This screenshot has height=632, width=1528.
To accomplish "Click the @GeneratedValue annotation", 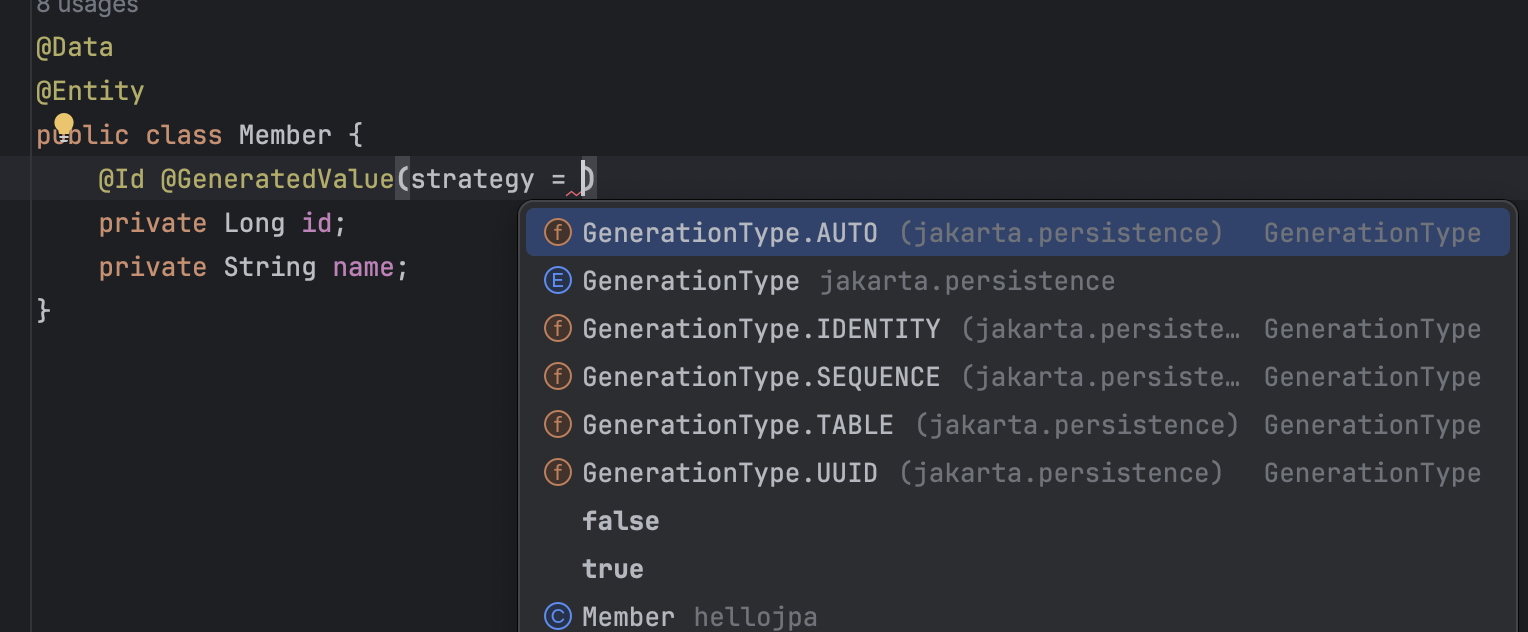I will click(x=277, y=179).
